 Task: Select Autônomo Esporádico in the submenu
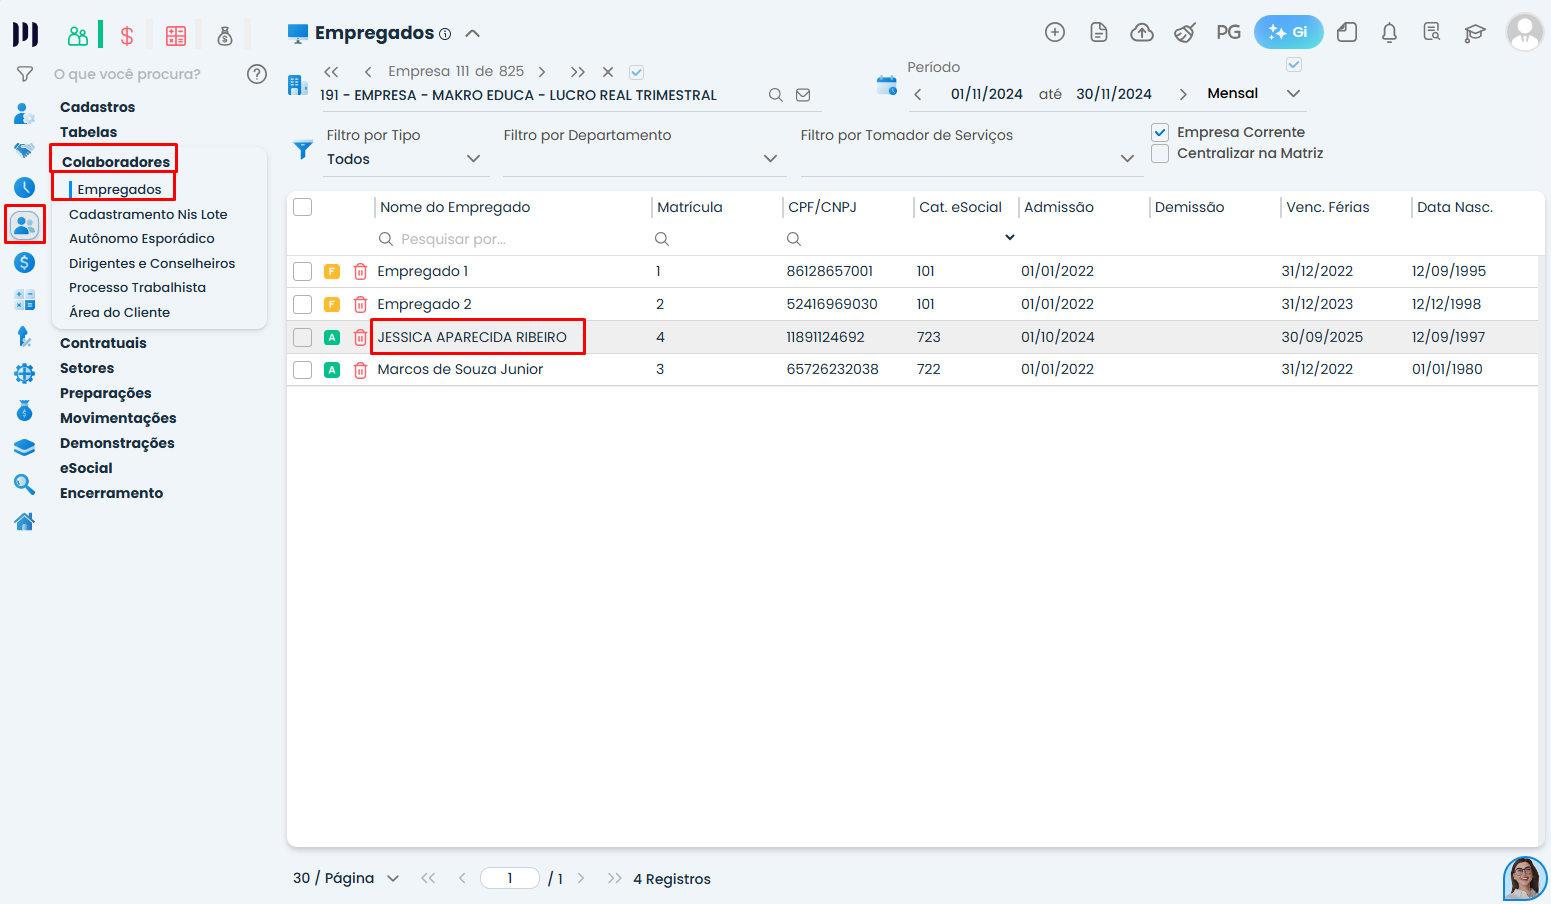pos(142,239)
